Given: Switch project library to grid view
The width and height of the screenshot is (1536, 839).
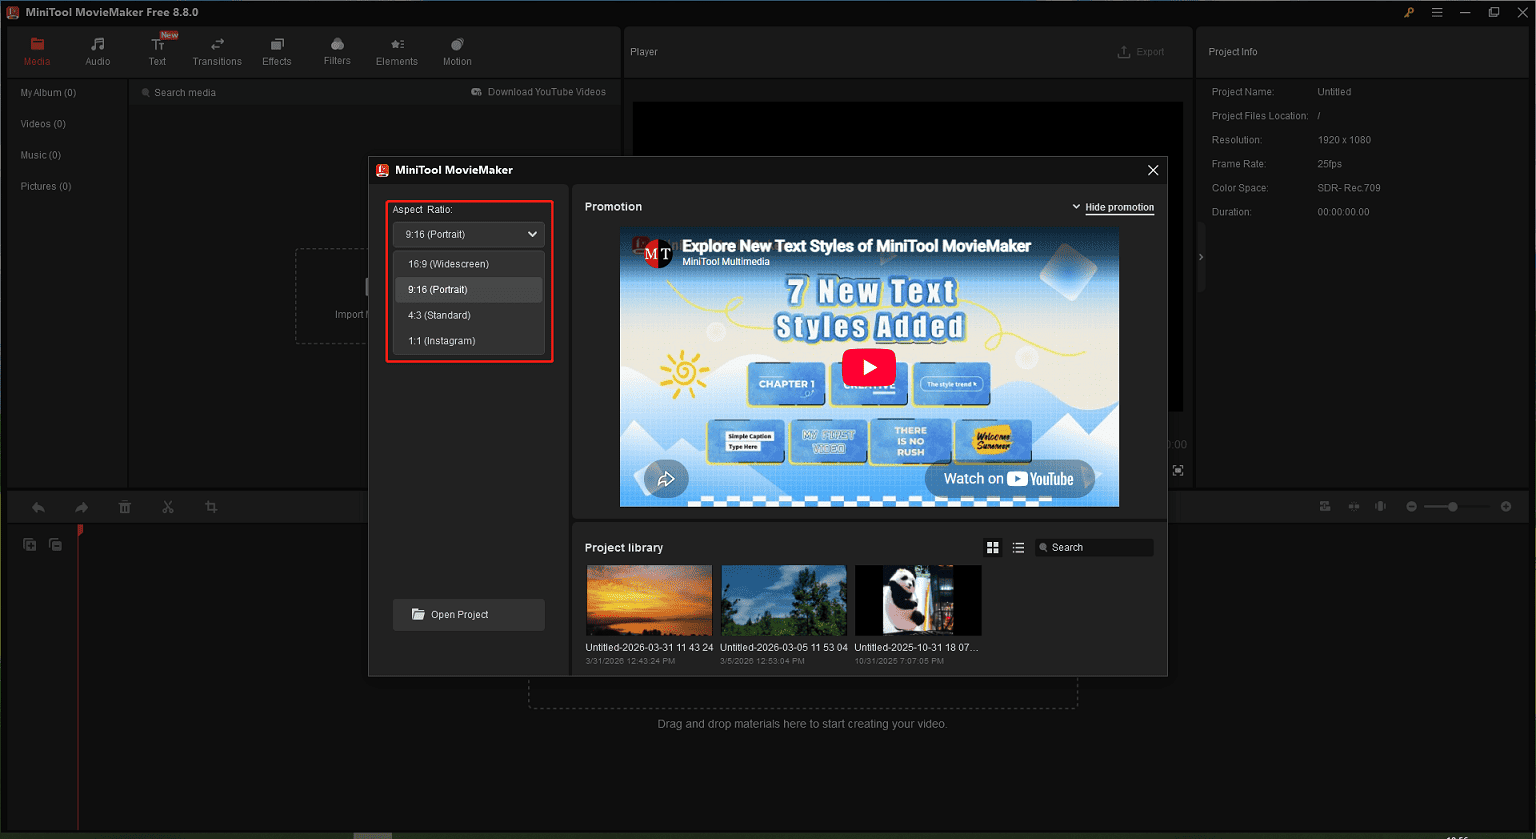Looking at the screenshot, I should click(993, 548).
